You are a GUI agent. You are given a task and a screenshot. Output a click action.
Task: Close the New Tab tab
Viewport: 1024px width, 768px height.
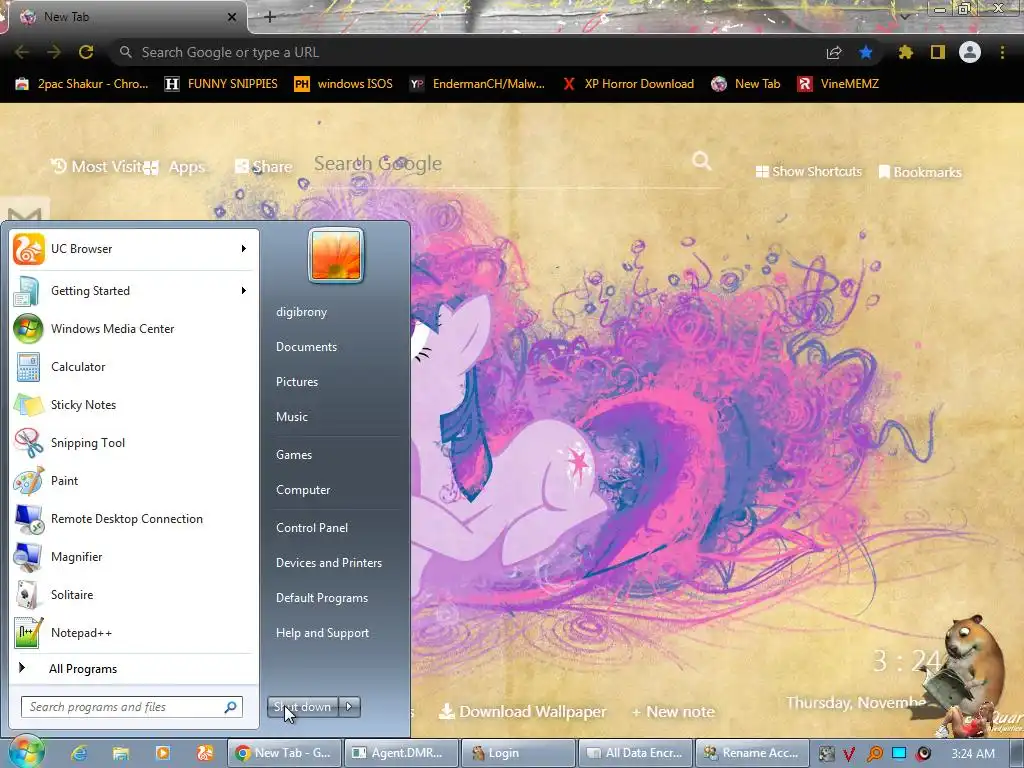[x=232, y=17]
